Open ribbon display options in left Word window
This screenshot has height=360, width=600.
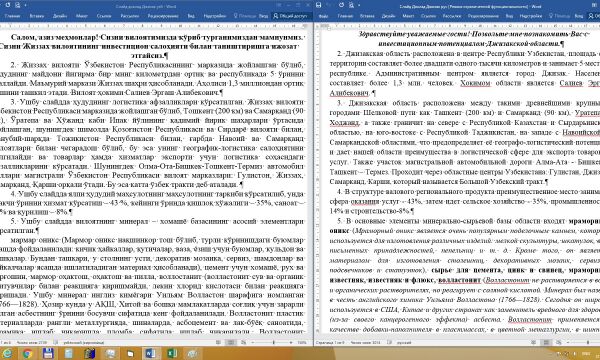click(x=279, y=5)
